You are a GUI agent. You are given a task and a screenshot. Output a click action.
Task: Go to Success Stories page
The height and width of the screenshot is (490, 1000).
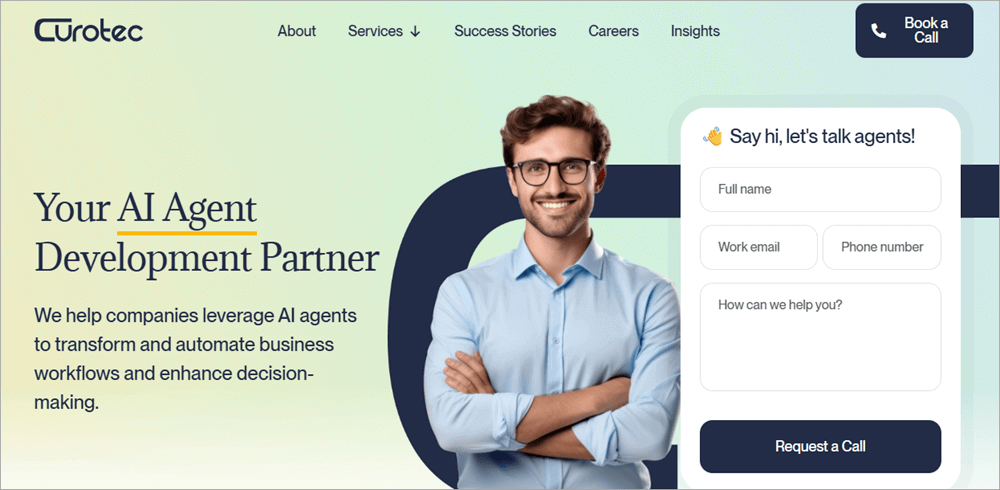click(x=505, y=31)
